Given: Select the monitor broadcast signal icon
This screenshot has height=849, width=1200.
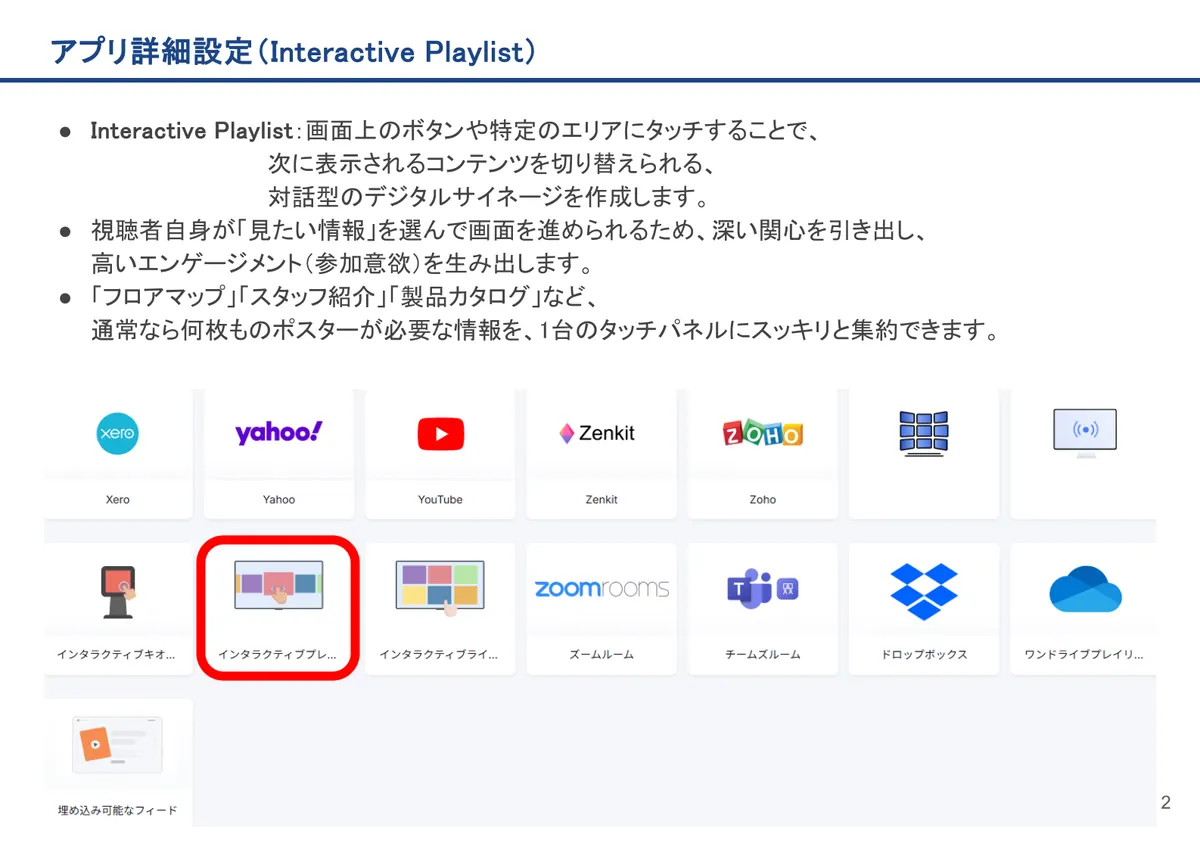Looking at the screenshot, I should click(x=1085, y=434).
